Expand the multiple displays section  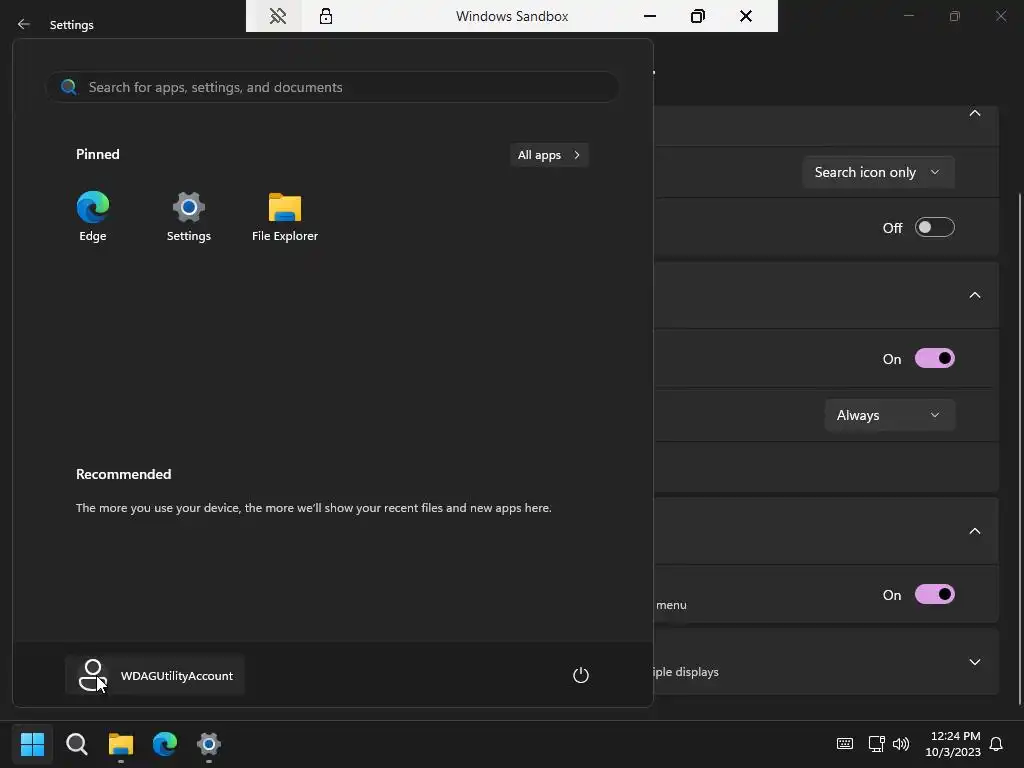point(974,662)
